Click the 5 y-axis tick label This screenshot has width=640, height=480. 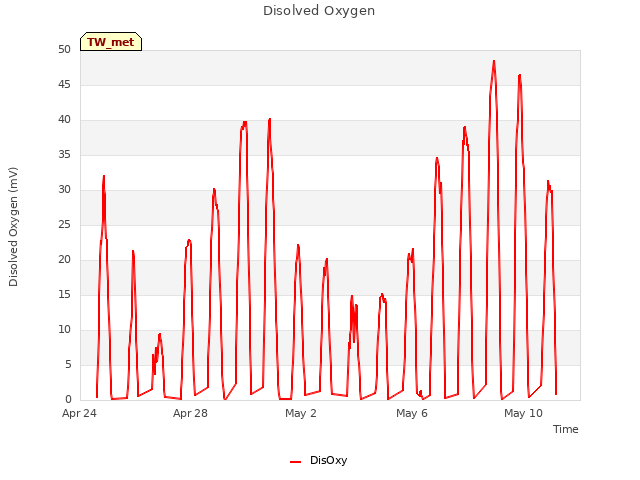click(68, 364)
